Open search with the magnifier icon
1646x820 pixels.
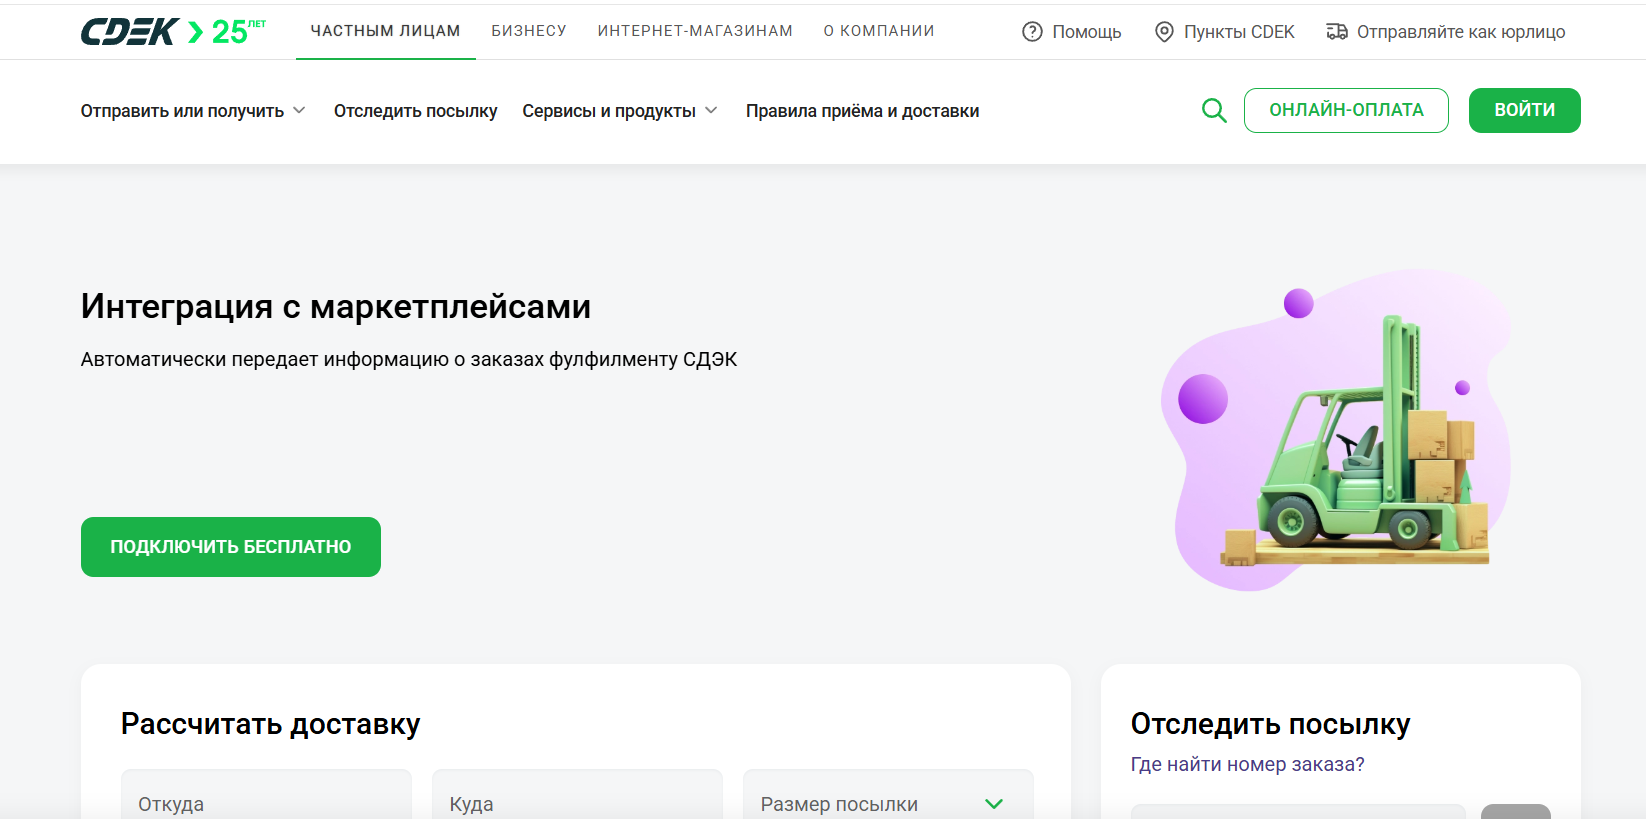click(x=1214, y=110)
